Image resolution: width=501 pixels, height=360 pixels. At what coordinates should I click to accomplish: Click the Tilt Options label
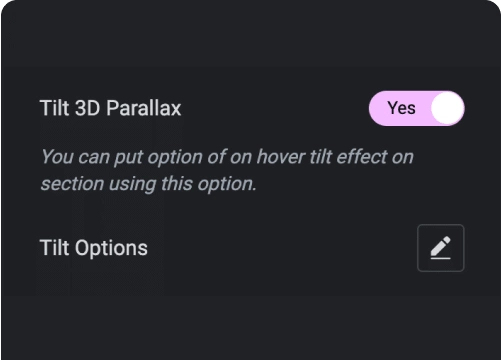pyautogui.click(x=94, y=248)
